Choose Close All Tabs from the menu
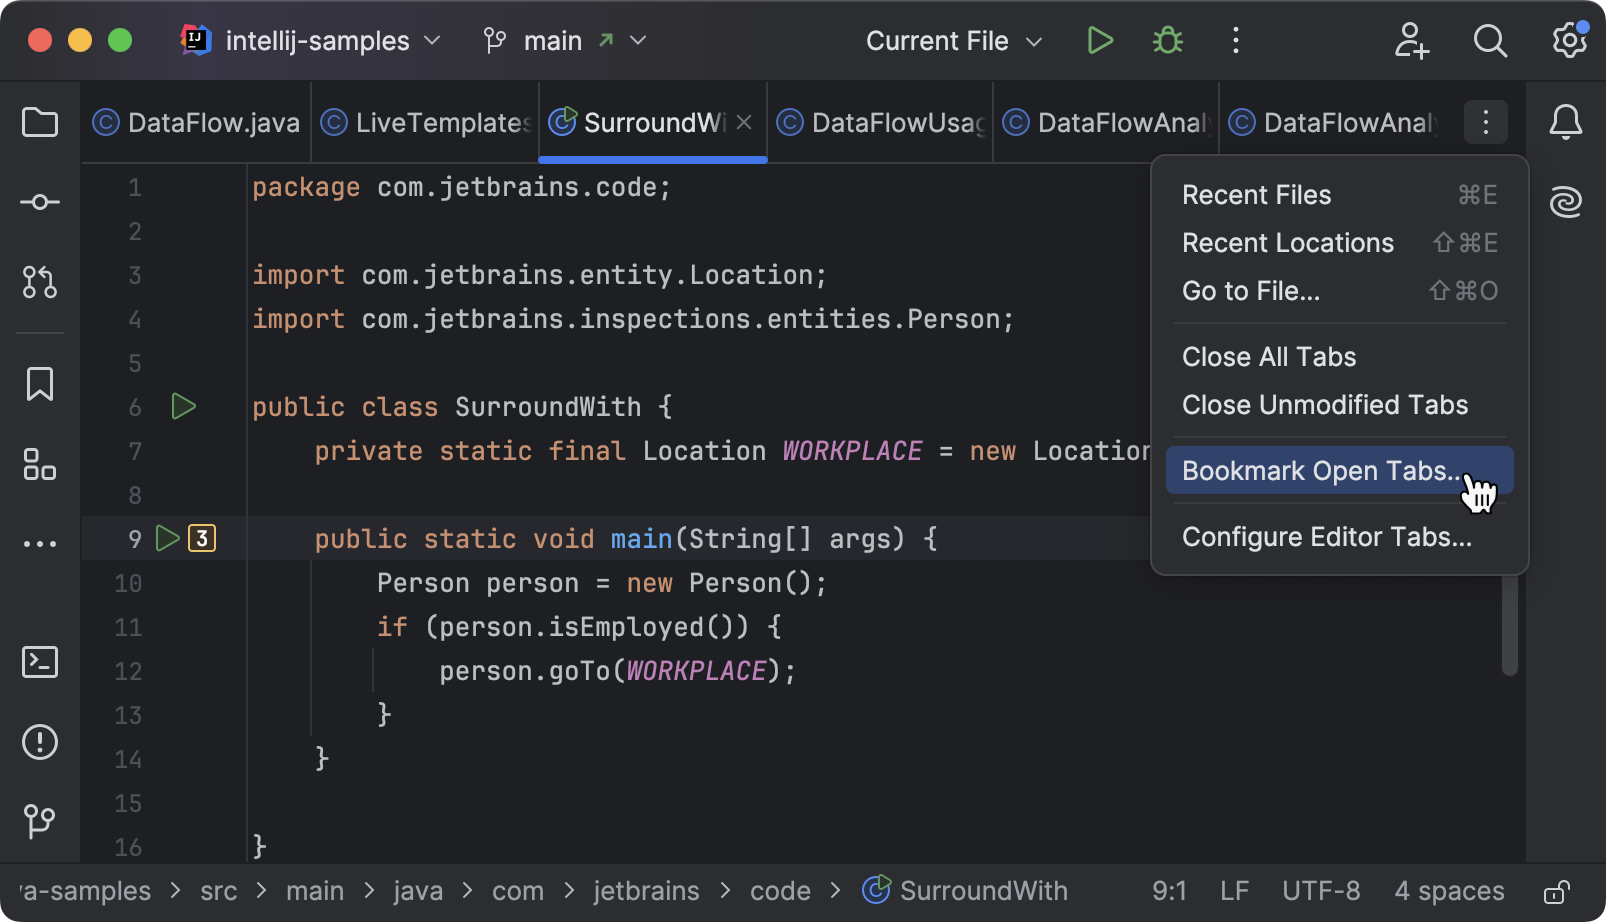 (1269, 356)
